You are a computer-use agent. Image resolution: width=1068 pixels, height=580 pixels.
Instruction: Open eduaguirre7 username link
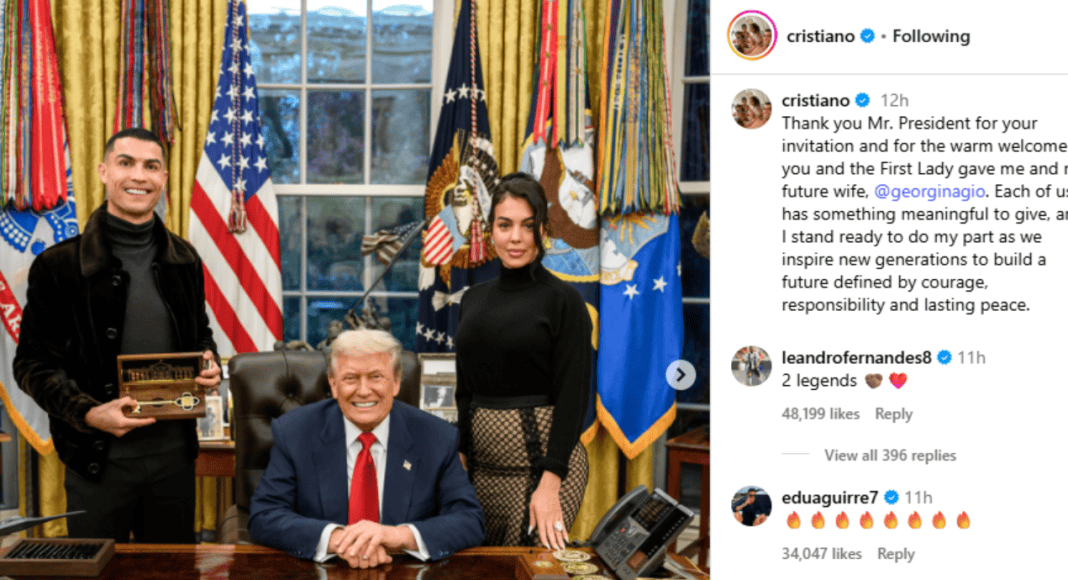830,498
